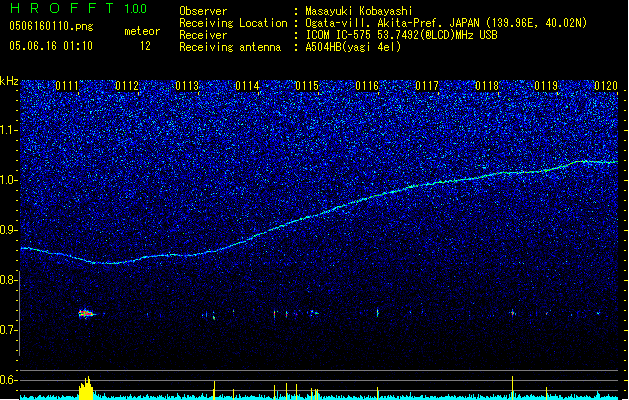Click the 0.7 kHz frequency label
This screenshot has height=400, width=629.
[x=9, y=330]
